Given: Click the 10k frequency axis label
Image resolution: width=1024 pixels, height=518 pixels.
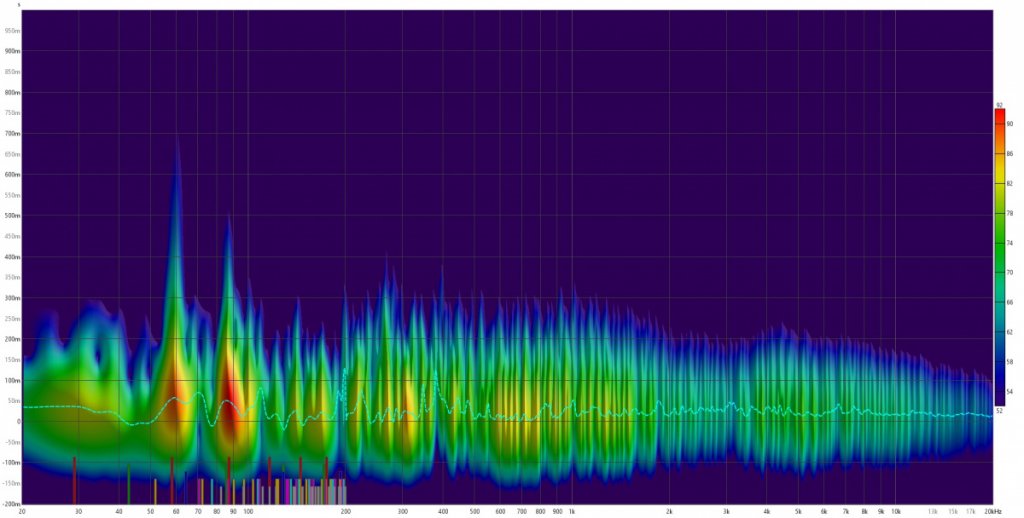Looking at the screenshot, I should point(896,511).
